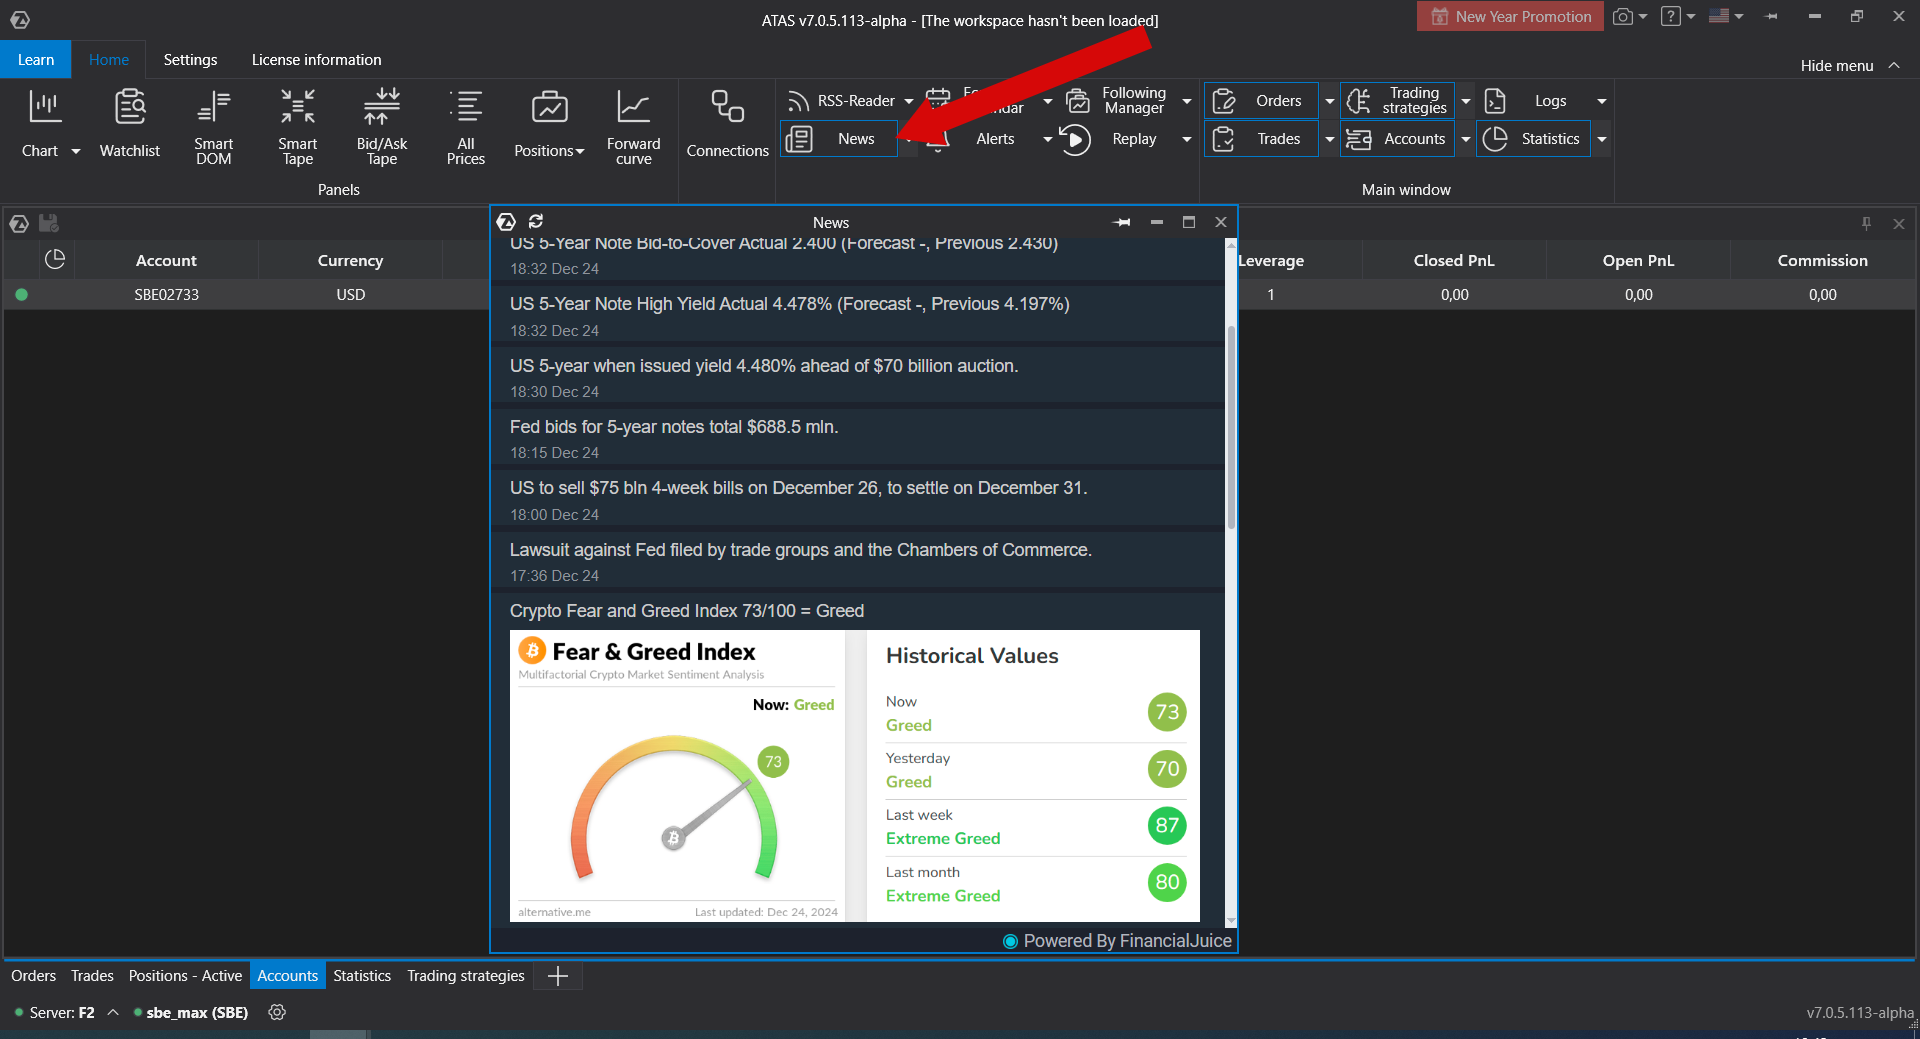Viewport: 1920px width, 1039px height.
Task: Open the Alerts panel
Action: (980, 139)
